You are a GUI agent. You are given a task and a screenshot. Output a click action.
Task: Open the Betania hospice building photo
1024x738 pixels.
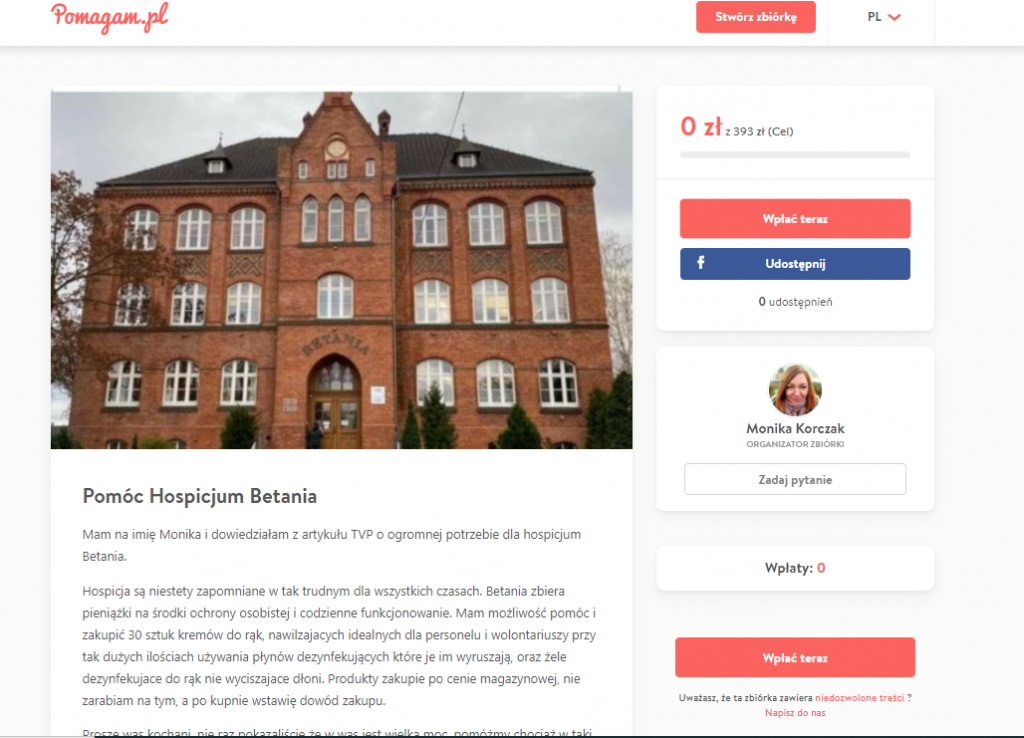click(342, 270)
